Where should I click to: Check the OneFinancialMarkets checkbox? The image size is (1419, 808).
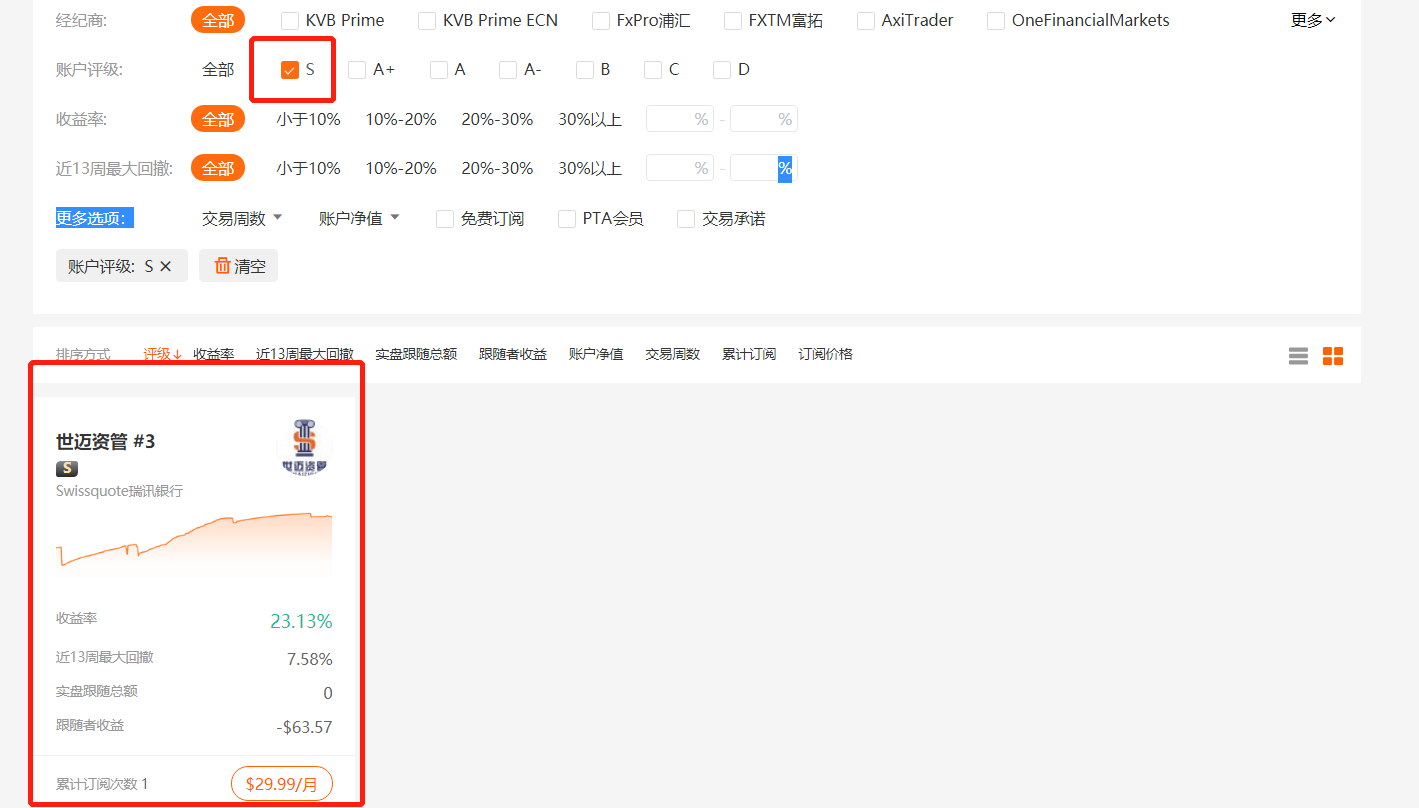click(996, 21)
